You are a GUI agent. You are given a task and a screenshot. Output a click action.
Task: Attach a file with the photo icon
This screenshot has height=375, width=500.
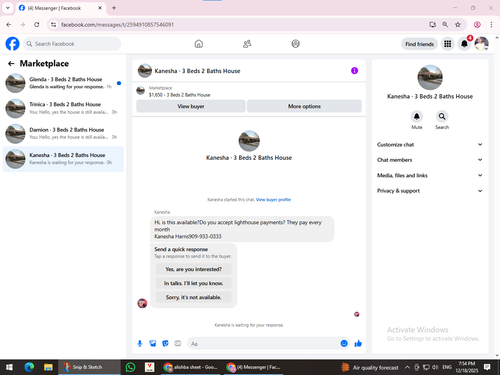pos(153,343)
